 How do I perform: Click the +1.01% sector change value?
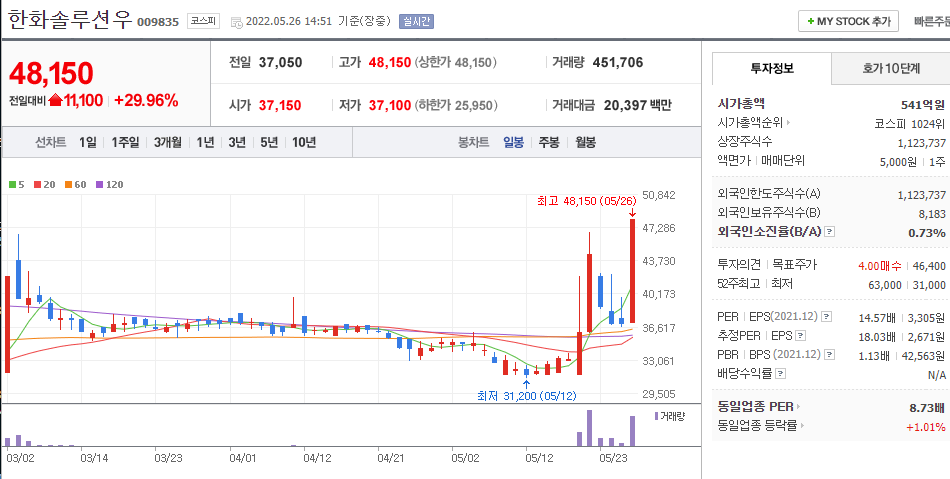pyautogui.click(x=926, y=426)
